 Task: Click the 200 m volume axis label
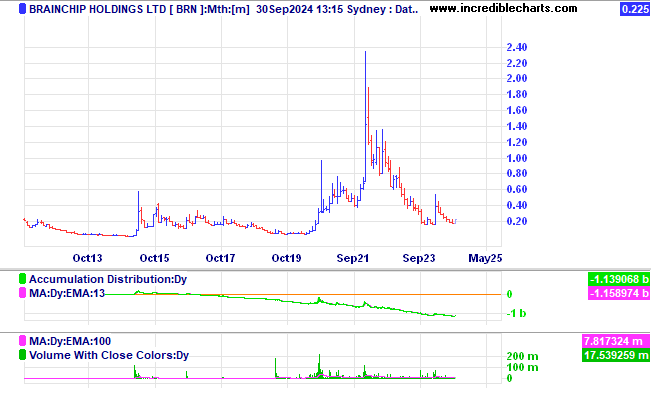click(x=522, y=356)
